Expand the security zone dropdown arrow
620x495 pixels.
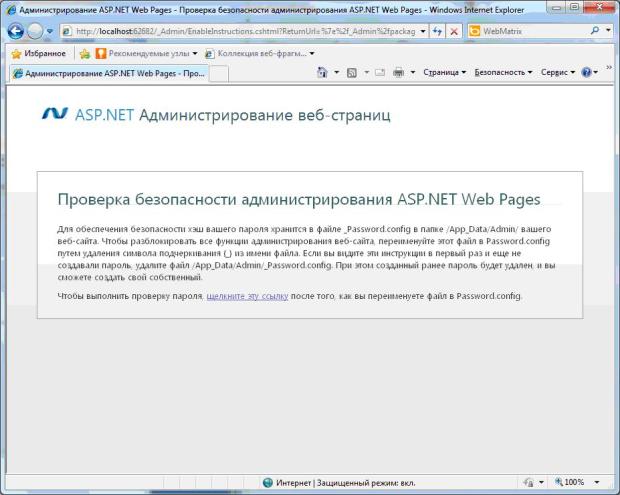pyautogui.click(x=541, y=482)
